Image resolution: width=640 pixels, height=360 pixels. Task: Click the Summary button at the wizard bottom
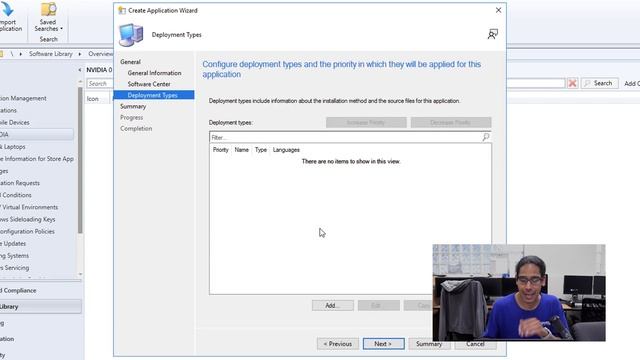point(429,344)
